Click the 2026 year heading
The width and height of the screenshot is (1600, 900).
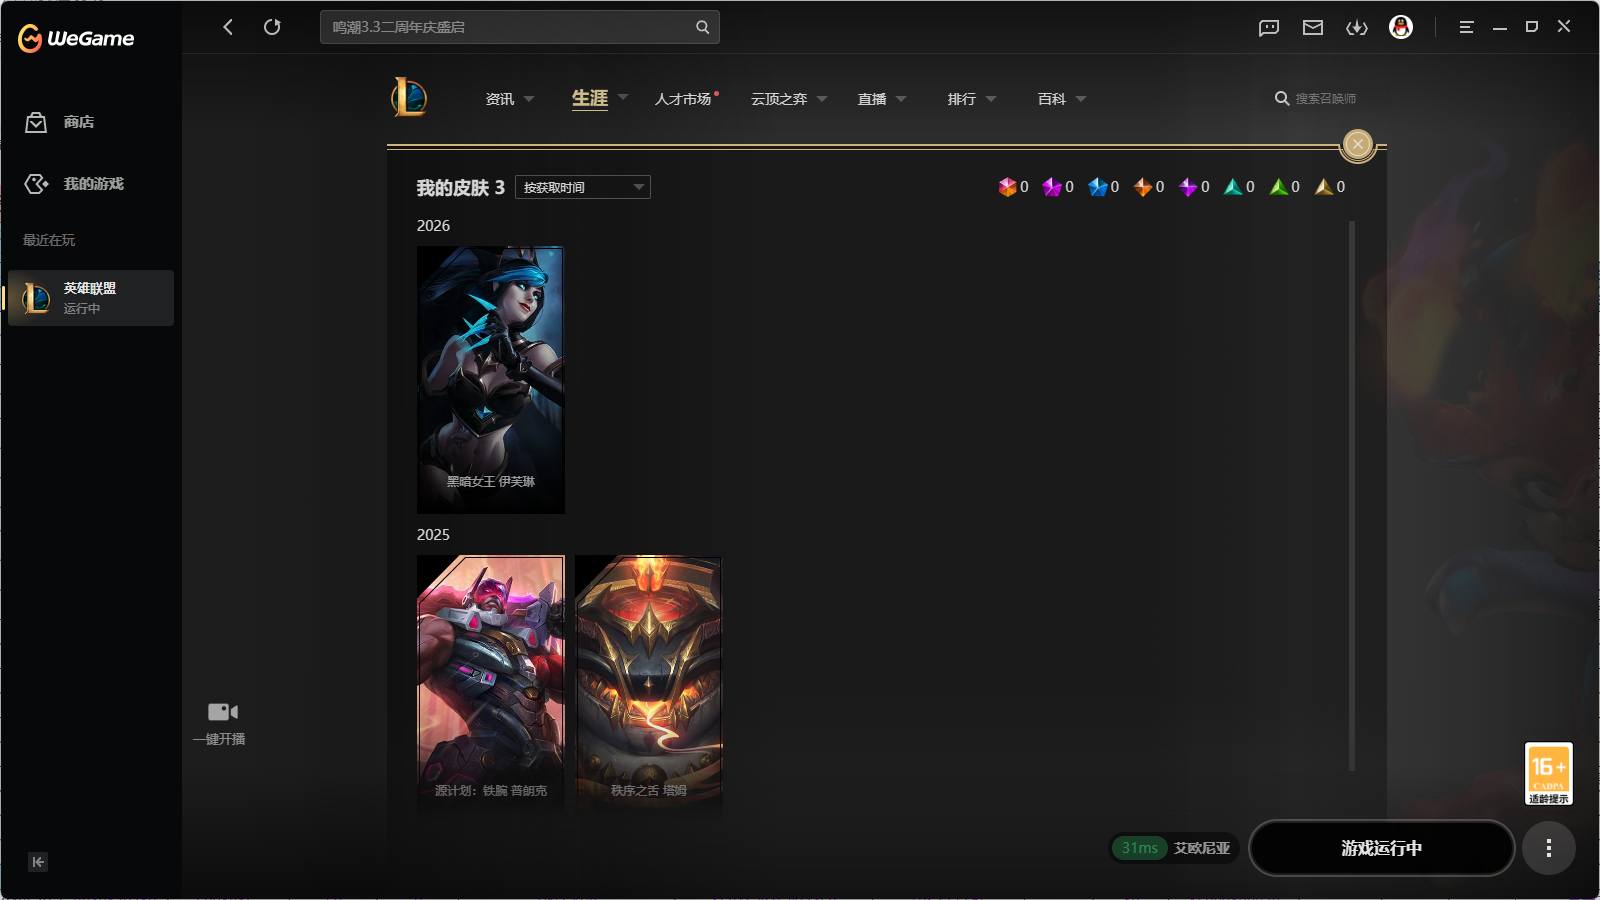click(433, 226)
